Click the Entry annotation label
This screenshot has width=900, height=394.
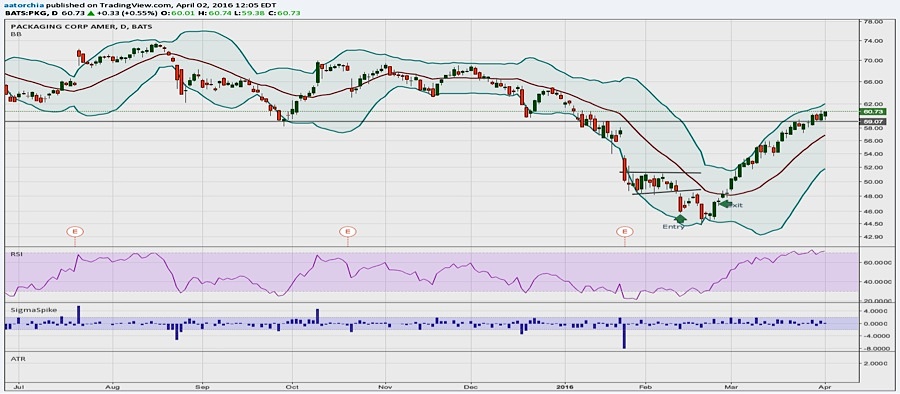(x=673, y=227)
